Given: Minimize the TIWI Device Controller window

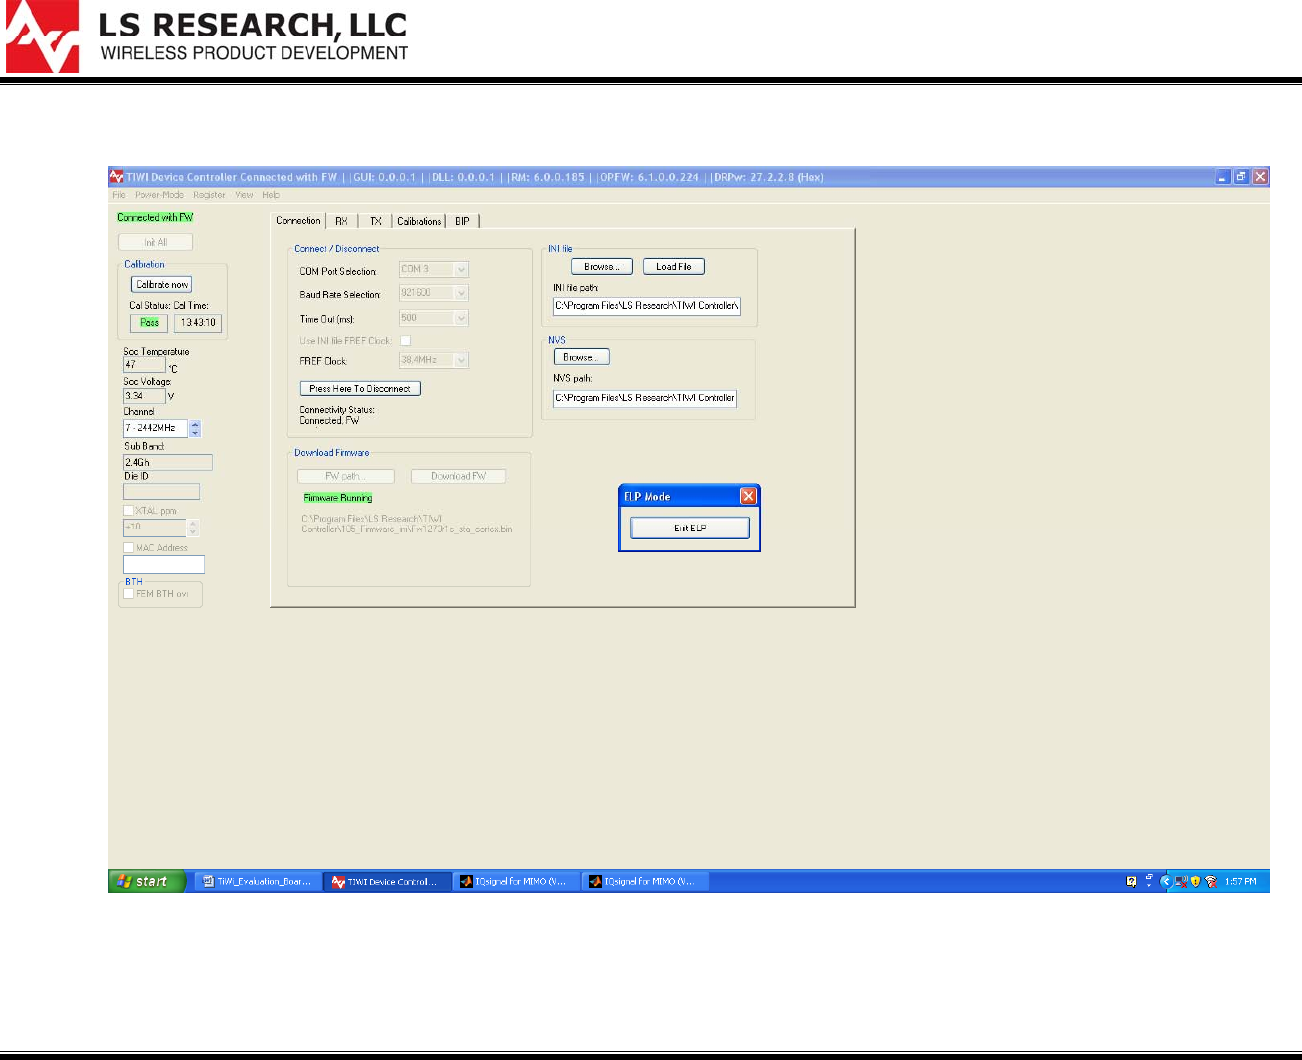Looking at the screenshot, I should coord(1223,177).
